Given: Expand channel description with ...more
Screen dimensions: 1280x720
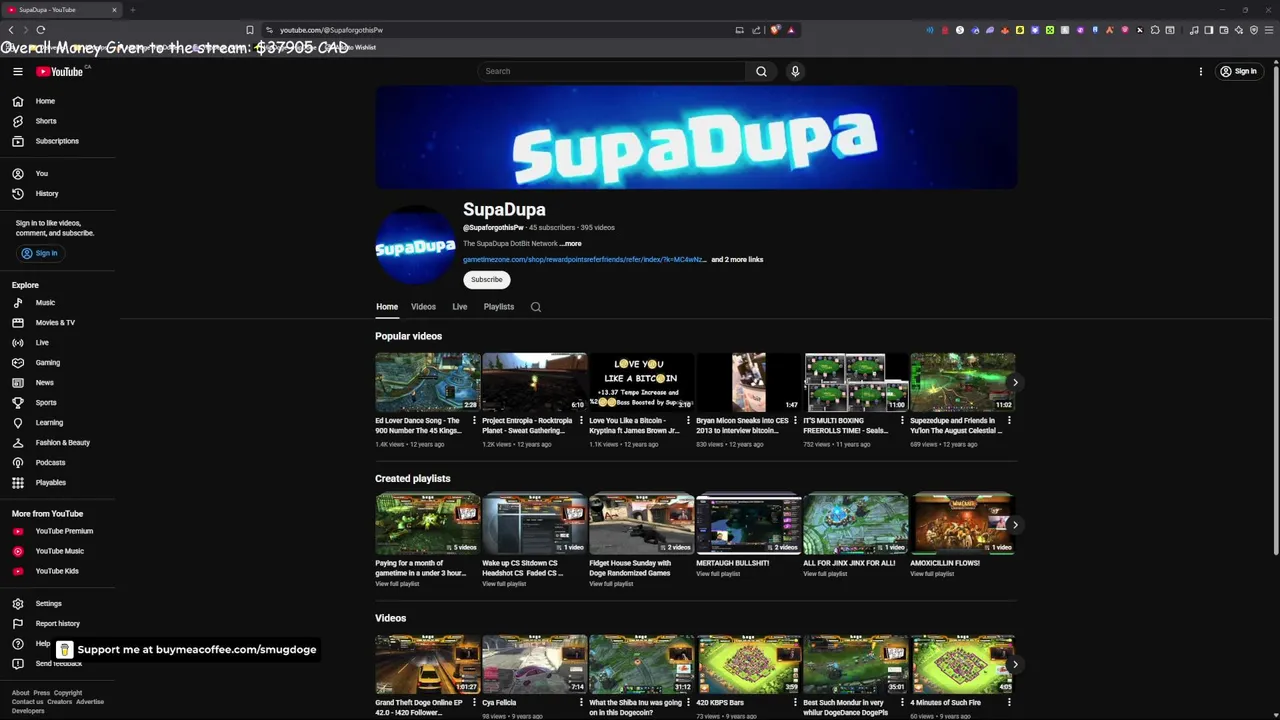Looking at the screenshot, I should 571,243.
